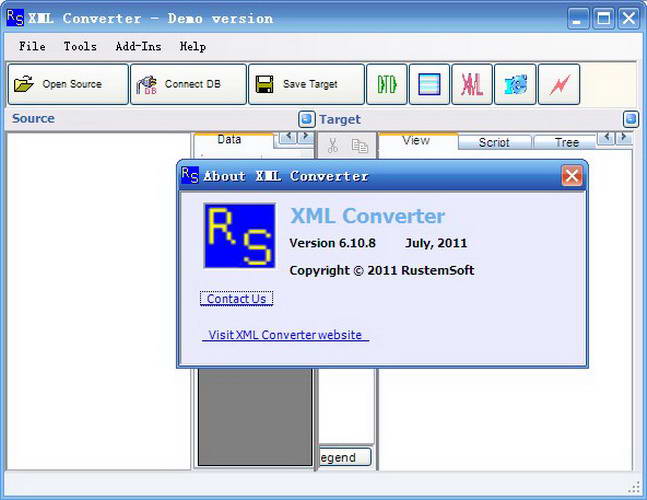
Task: Click the blue button beside the Source header
Action: point(306,119)
